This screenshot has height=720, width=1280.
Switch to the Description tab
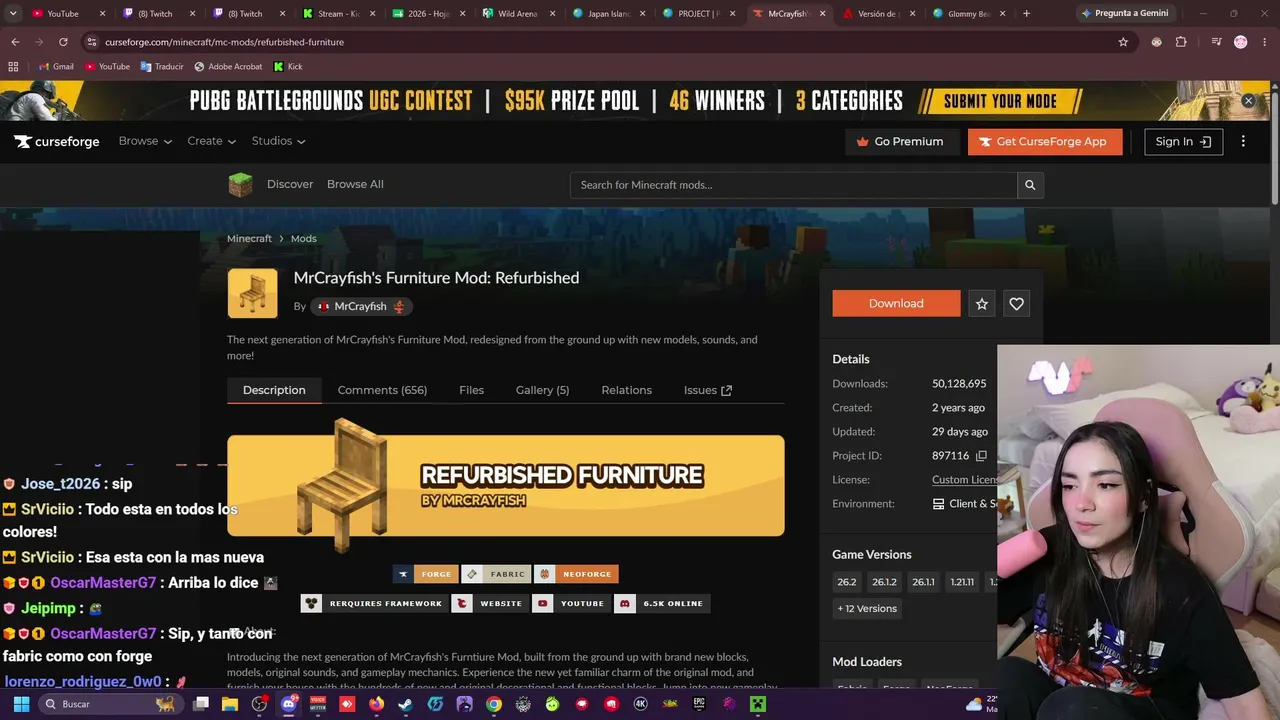tap(274, 390)
